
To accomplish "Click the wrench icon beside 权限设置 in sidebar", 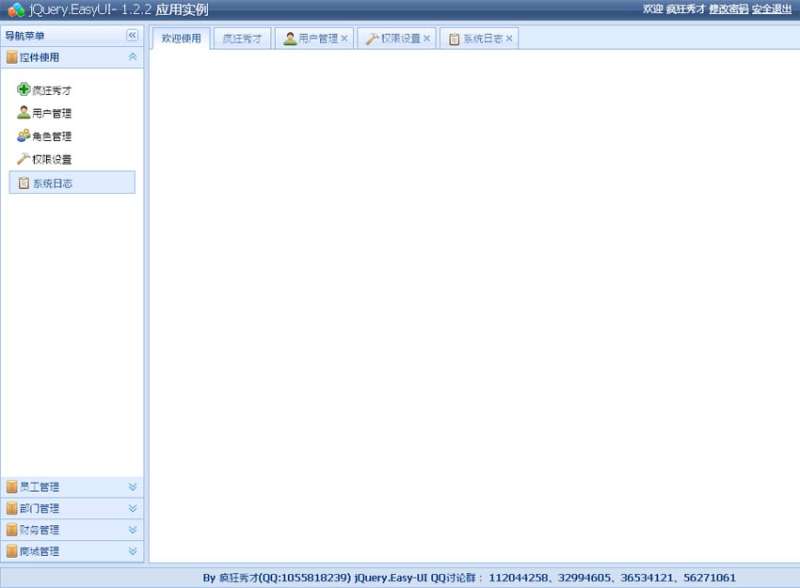I will [x=24, y=159].
